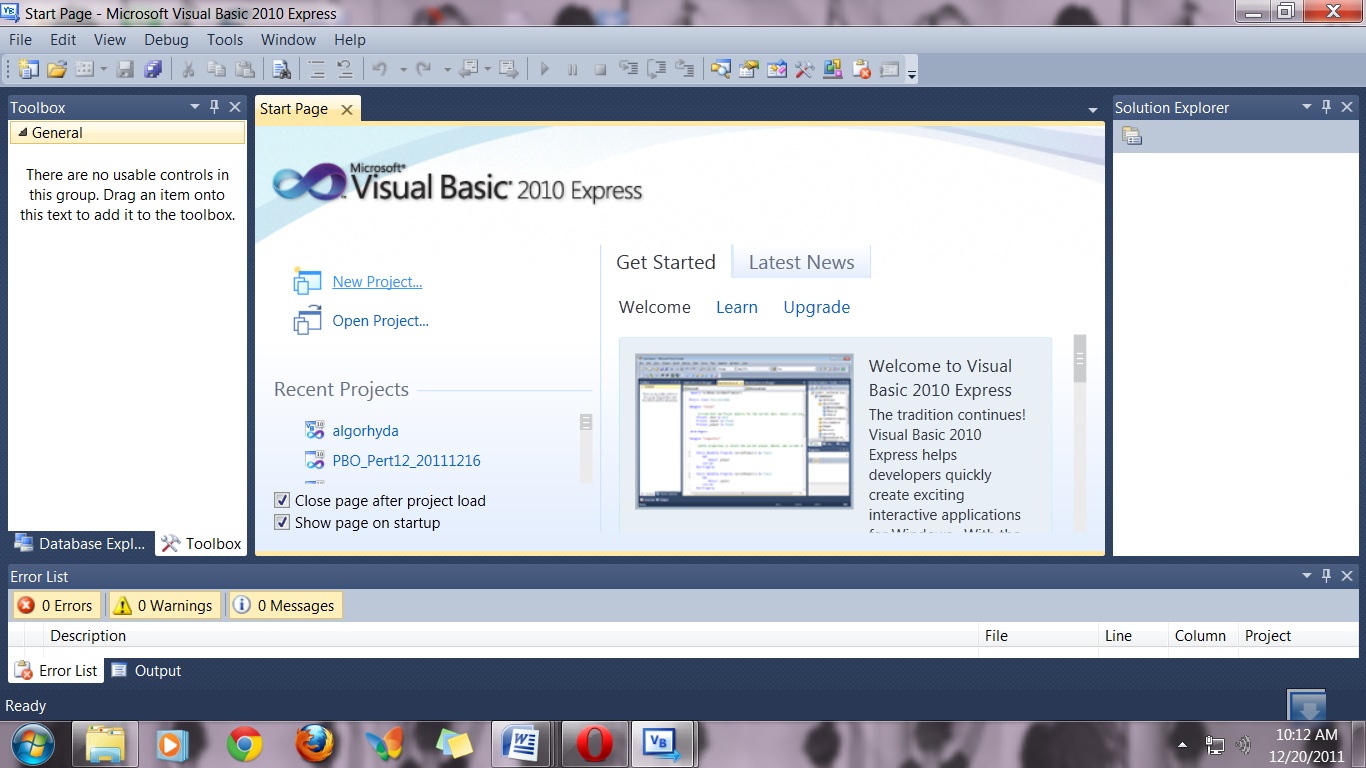Open Error List window position dropdown arrow

[x=1307, y=576]
